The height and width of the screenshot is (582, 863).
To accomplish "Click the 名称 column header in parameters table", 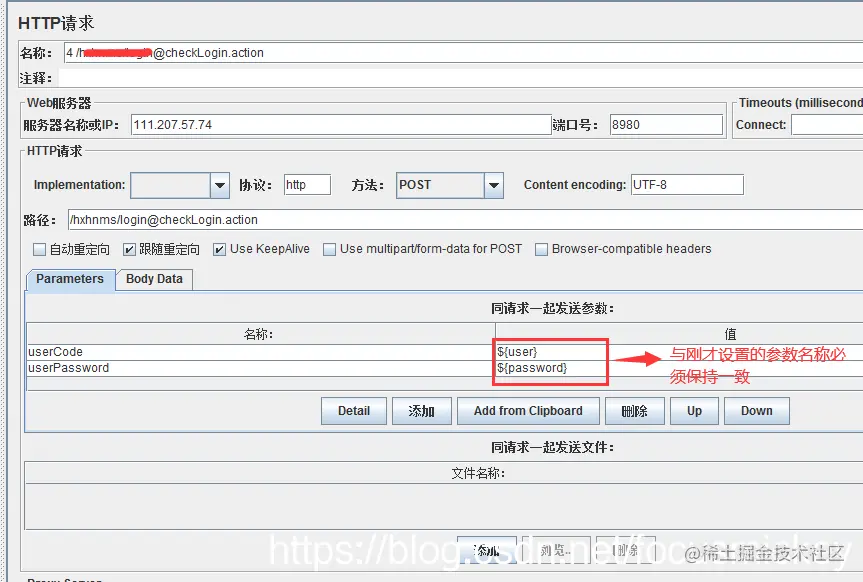I will click(x=260, y=334).
